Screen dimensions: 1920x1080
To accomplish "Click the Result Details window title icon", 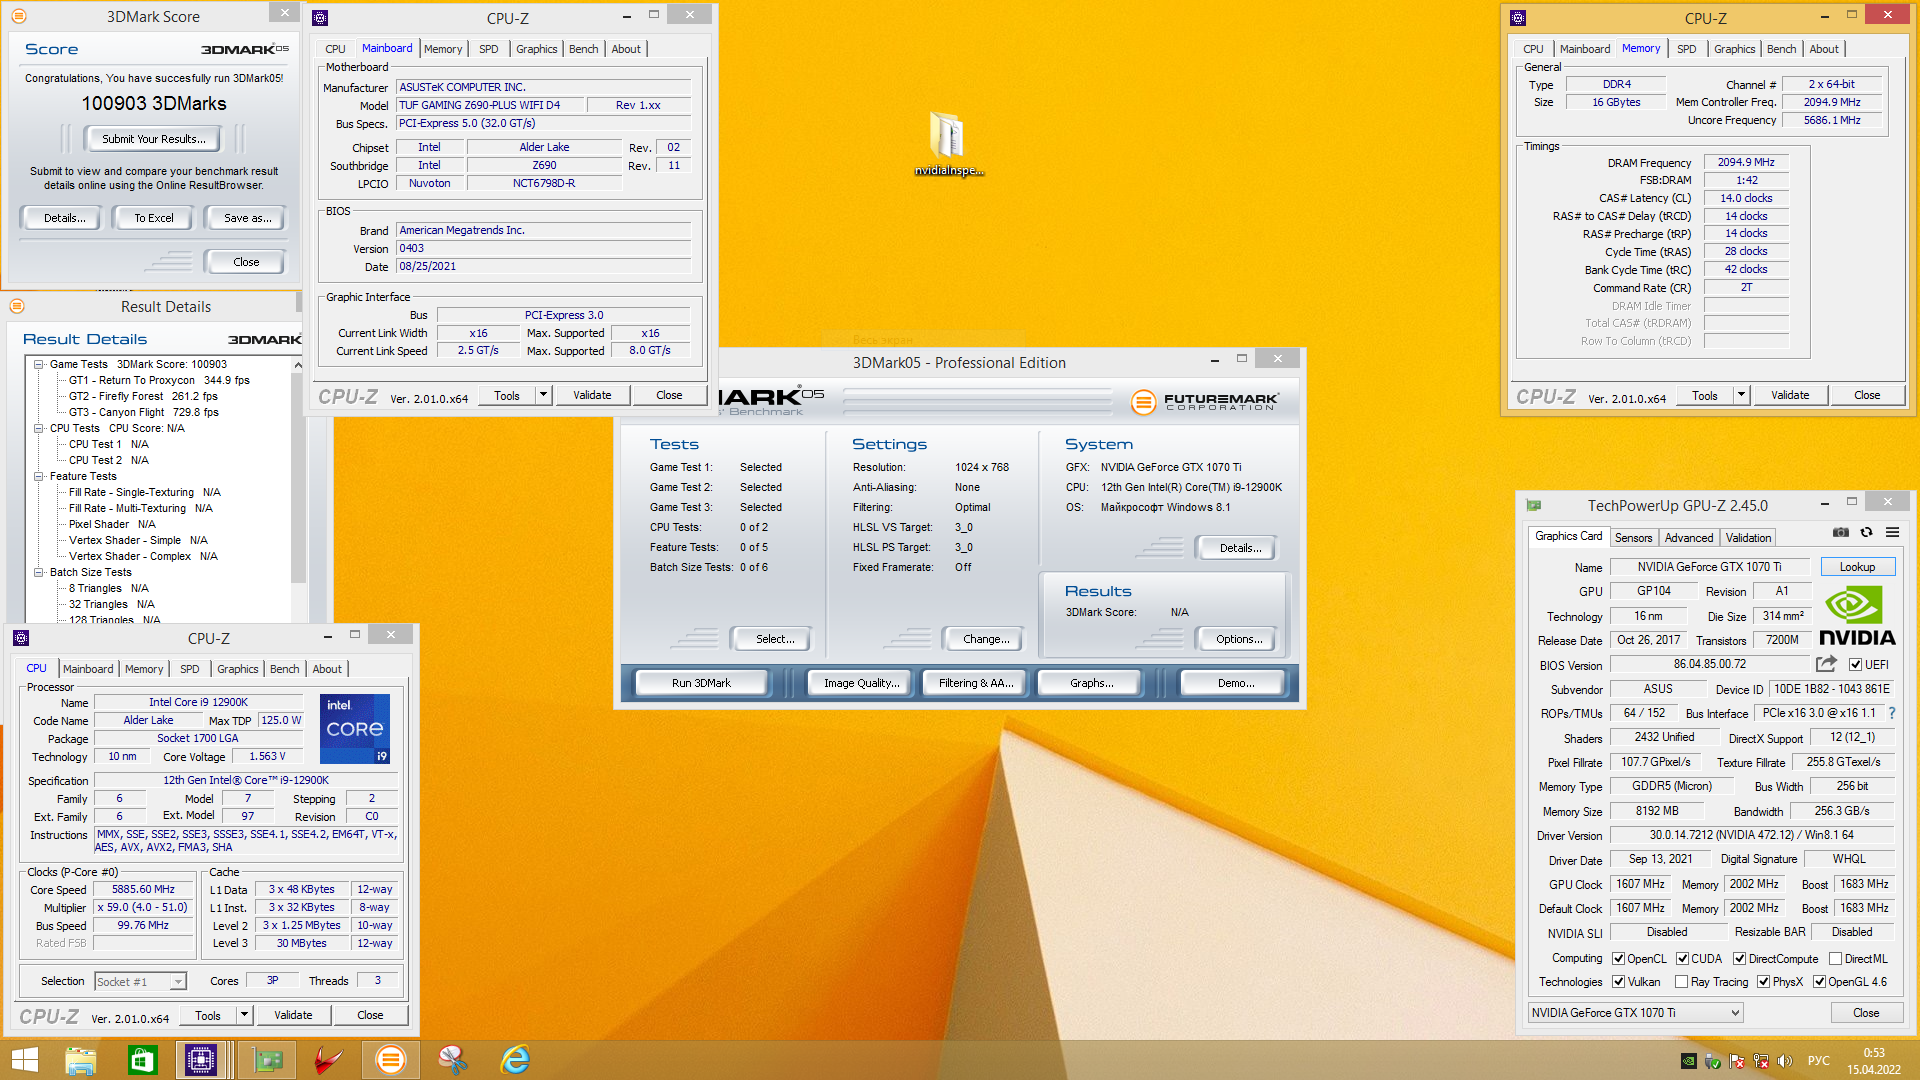I will click(x=16, y=306).
